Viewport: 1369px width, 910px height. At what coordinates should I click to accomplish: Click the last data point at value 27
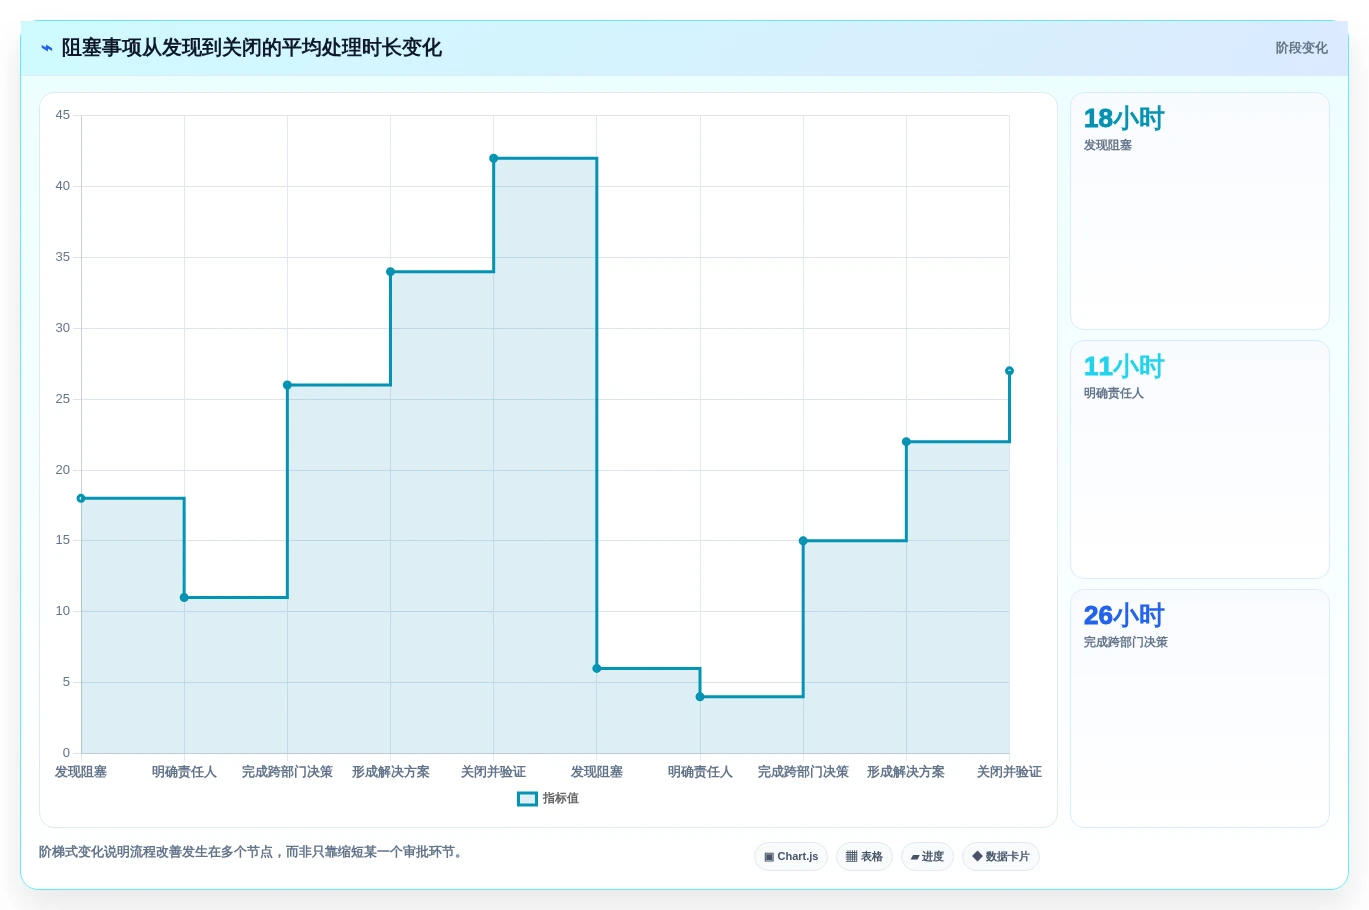[x=1009, y=371]
